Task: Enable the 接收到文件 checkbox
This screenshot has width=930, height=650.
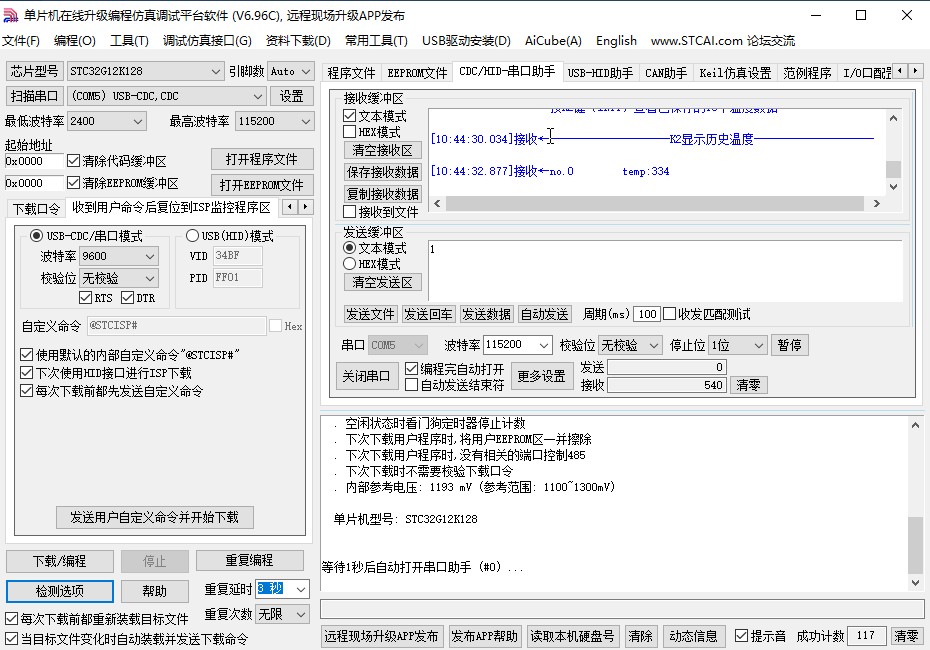Action: point(350,212)
